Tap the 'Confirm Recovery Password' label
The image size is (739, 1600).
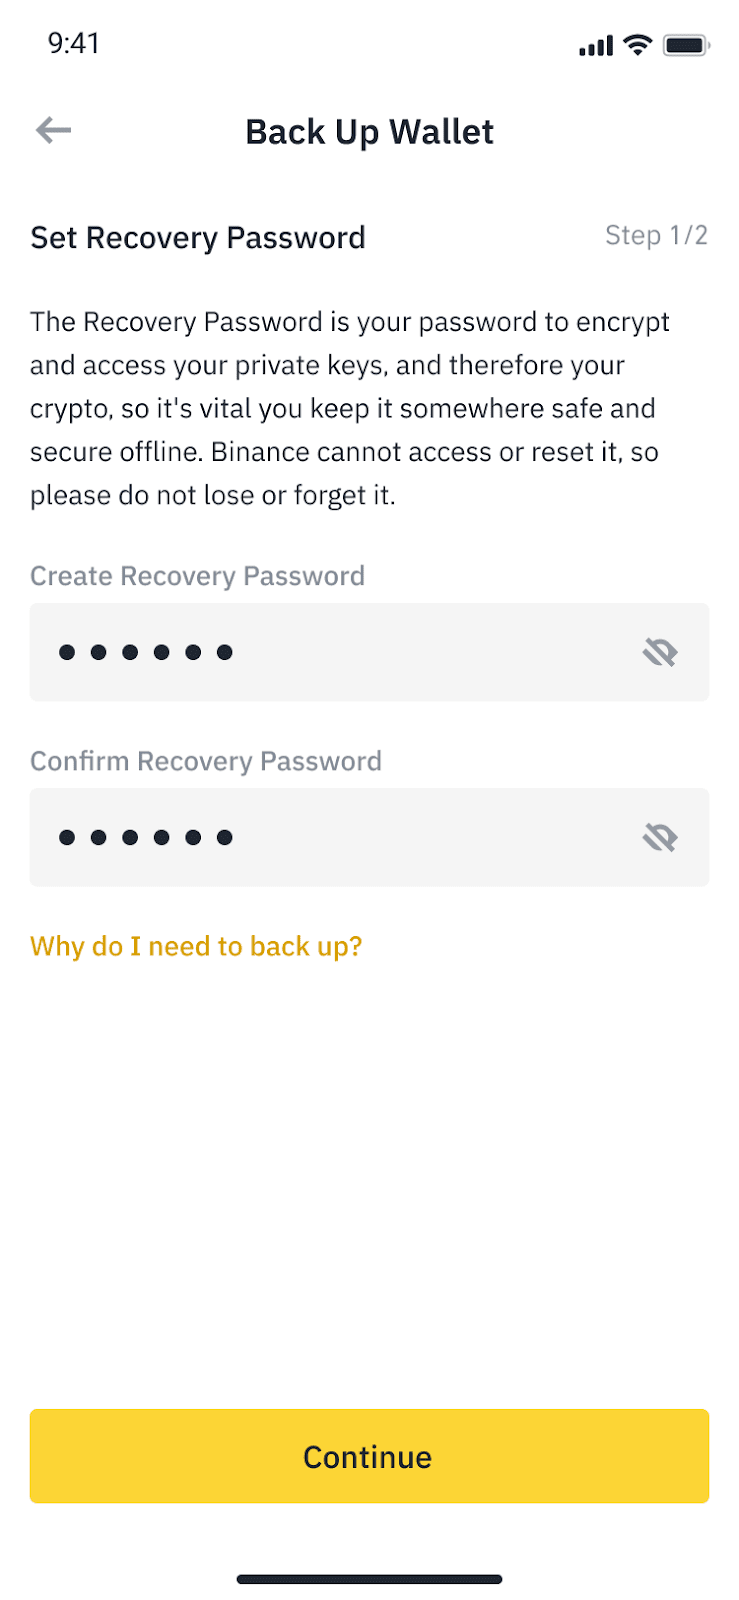point(206,761)
